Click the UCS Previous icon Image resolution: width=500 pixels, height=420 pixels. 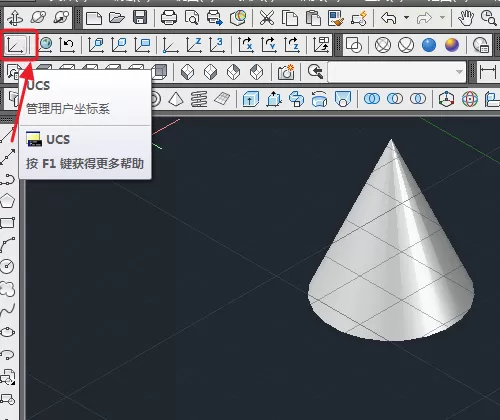coord(67,45)
